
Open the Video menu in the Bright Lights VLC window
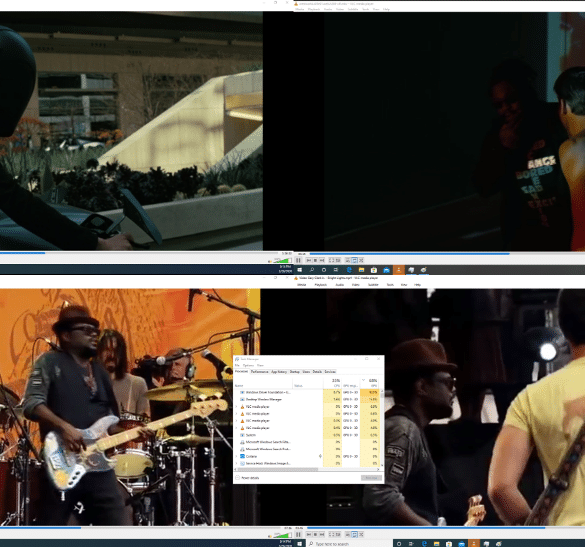356,285
